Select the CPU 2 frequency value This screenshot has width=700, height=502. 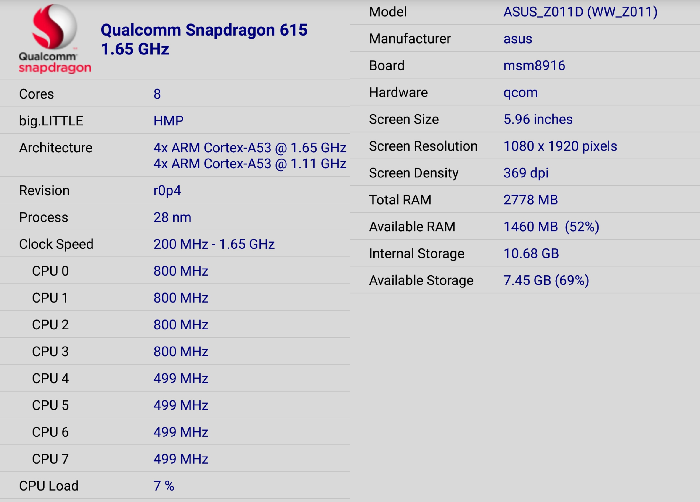(x=181, y=325)
